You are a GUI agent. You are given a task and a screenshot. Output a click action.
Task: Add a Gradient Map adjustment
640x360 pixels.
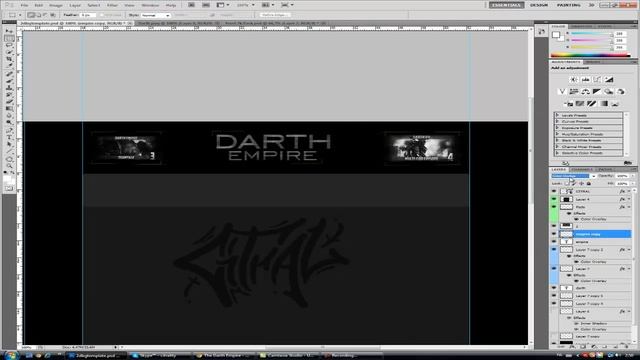604,104
